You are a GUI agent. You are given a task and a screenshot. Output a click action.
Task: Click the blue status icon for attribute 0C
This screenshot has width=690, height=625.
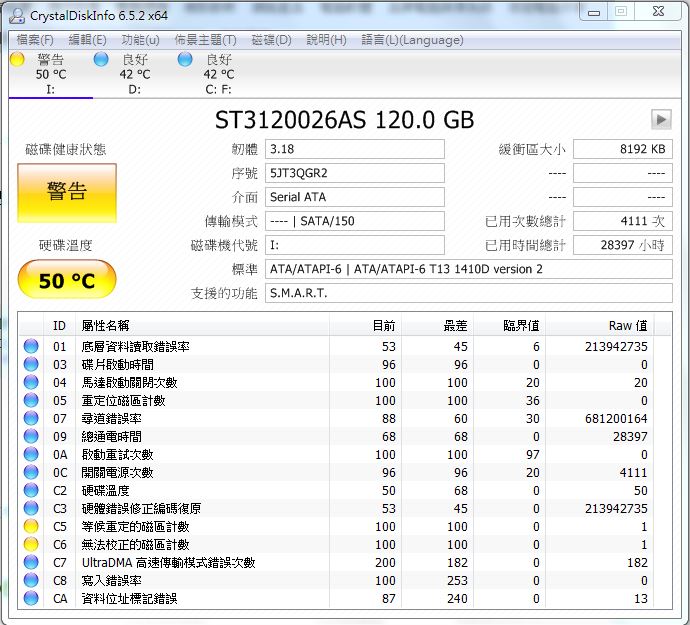31,472
